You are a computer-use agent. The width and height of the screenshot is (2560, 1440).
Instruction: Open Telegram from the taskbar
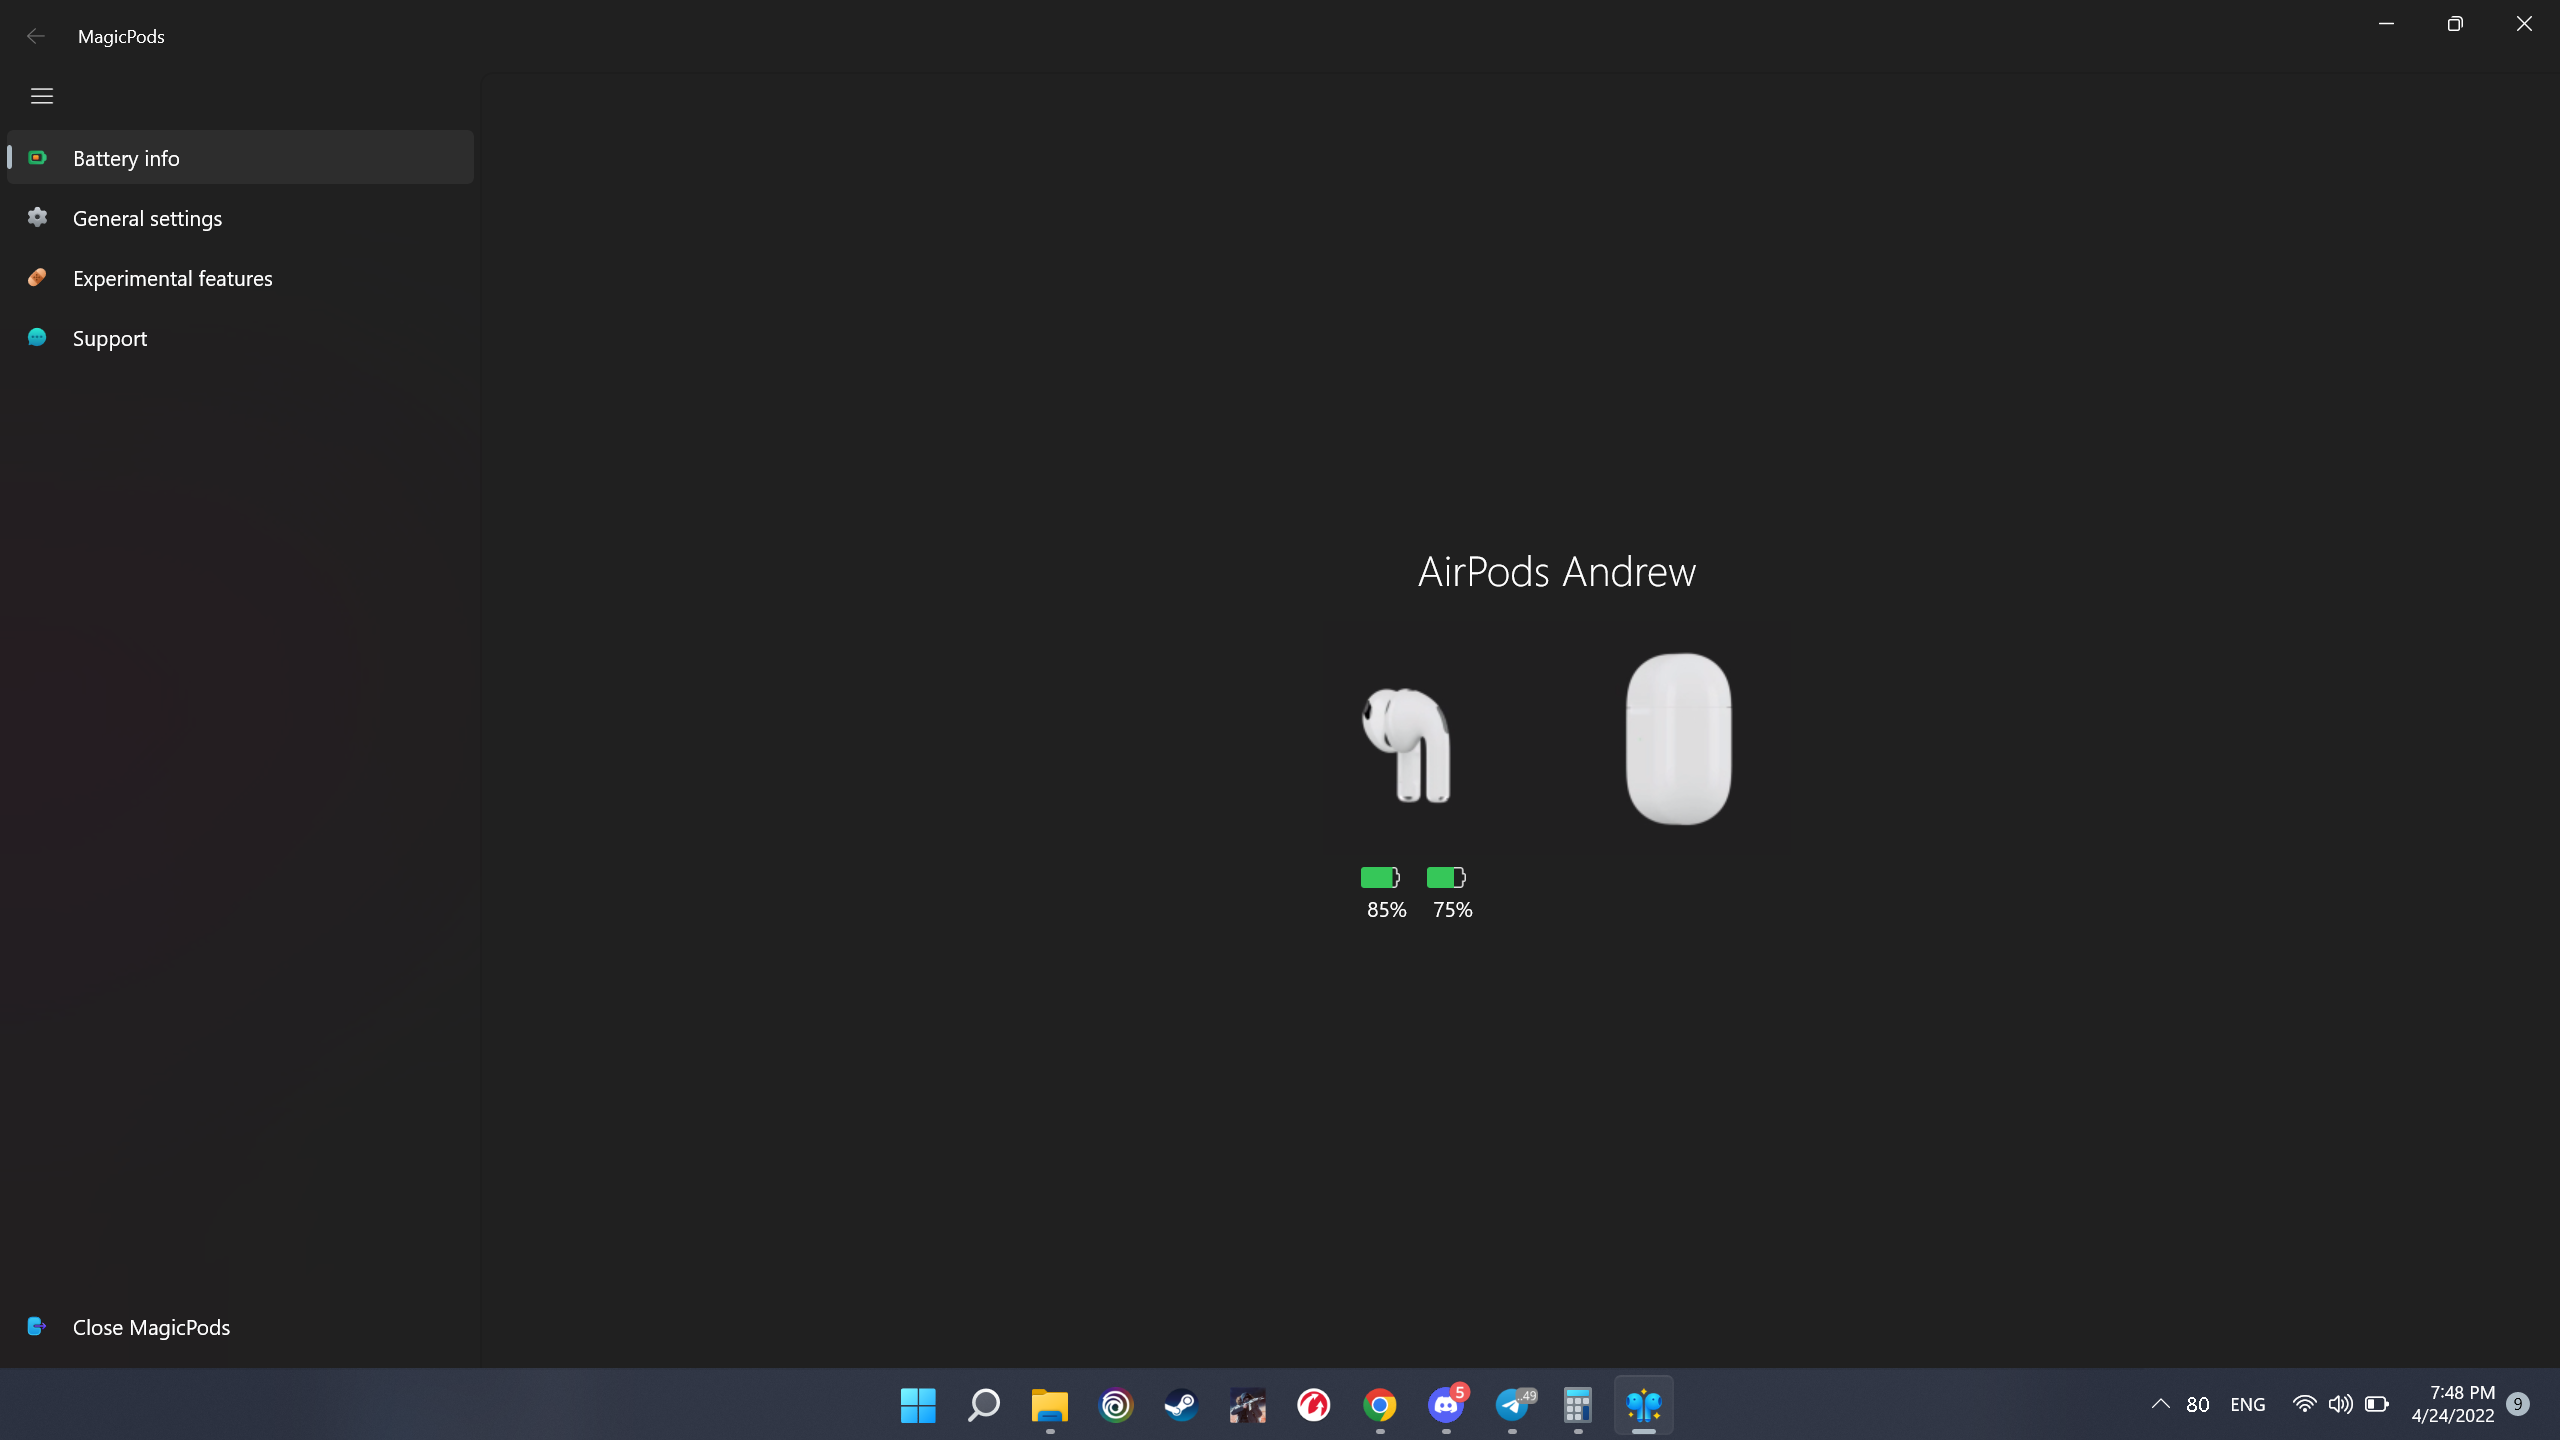pos(1512,1405)
